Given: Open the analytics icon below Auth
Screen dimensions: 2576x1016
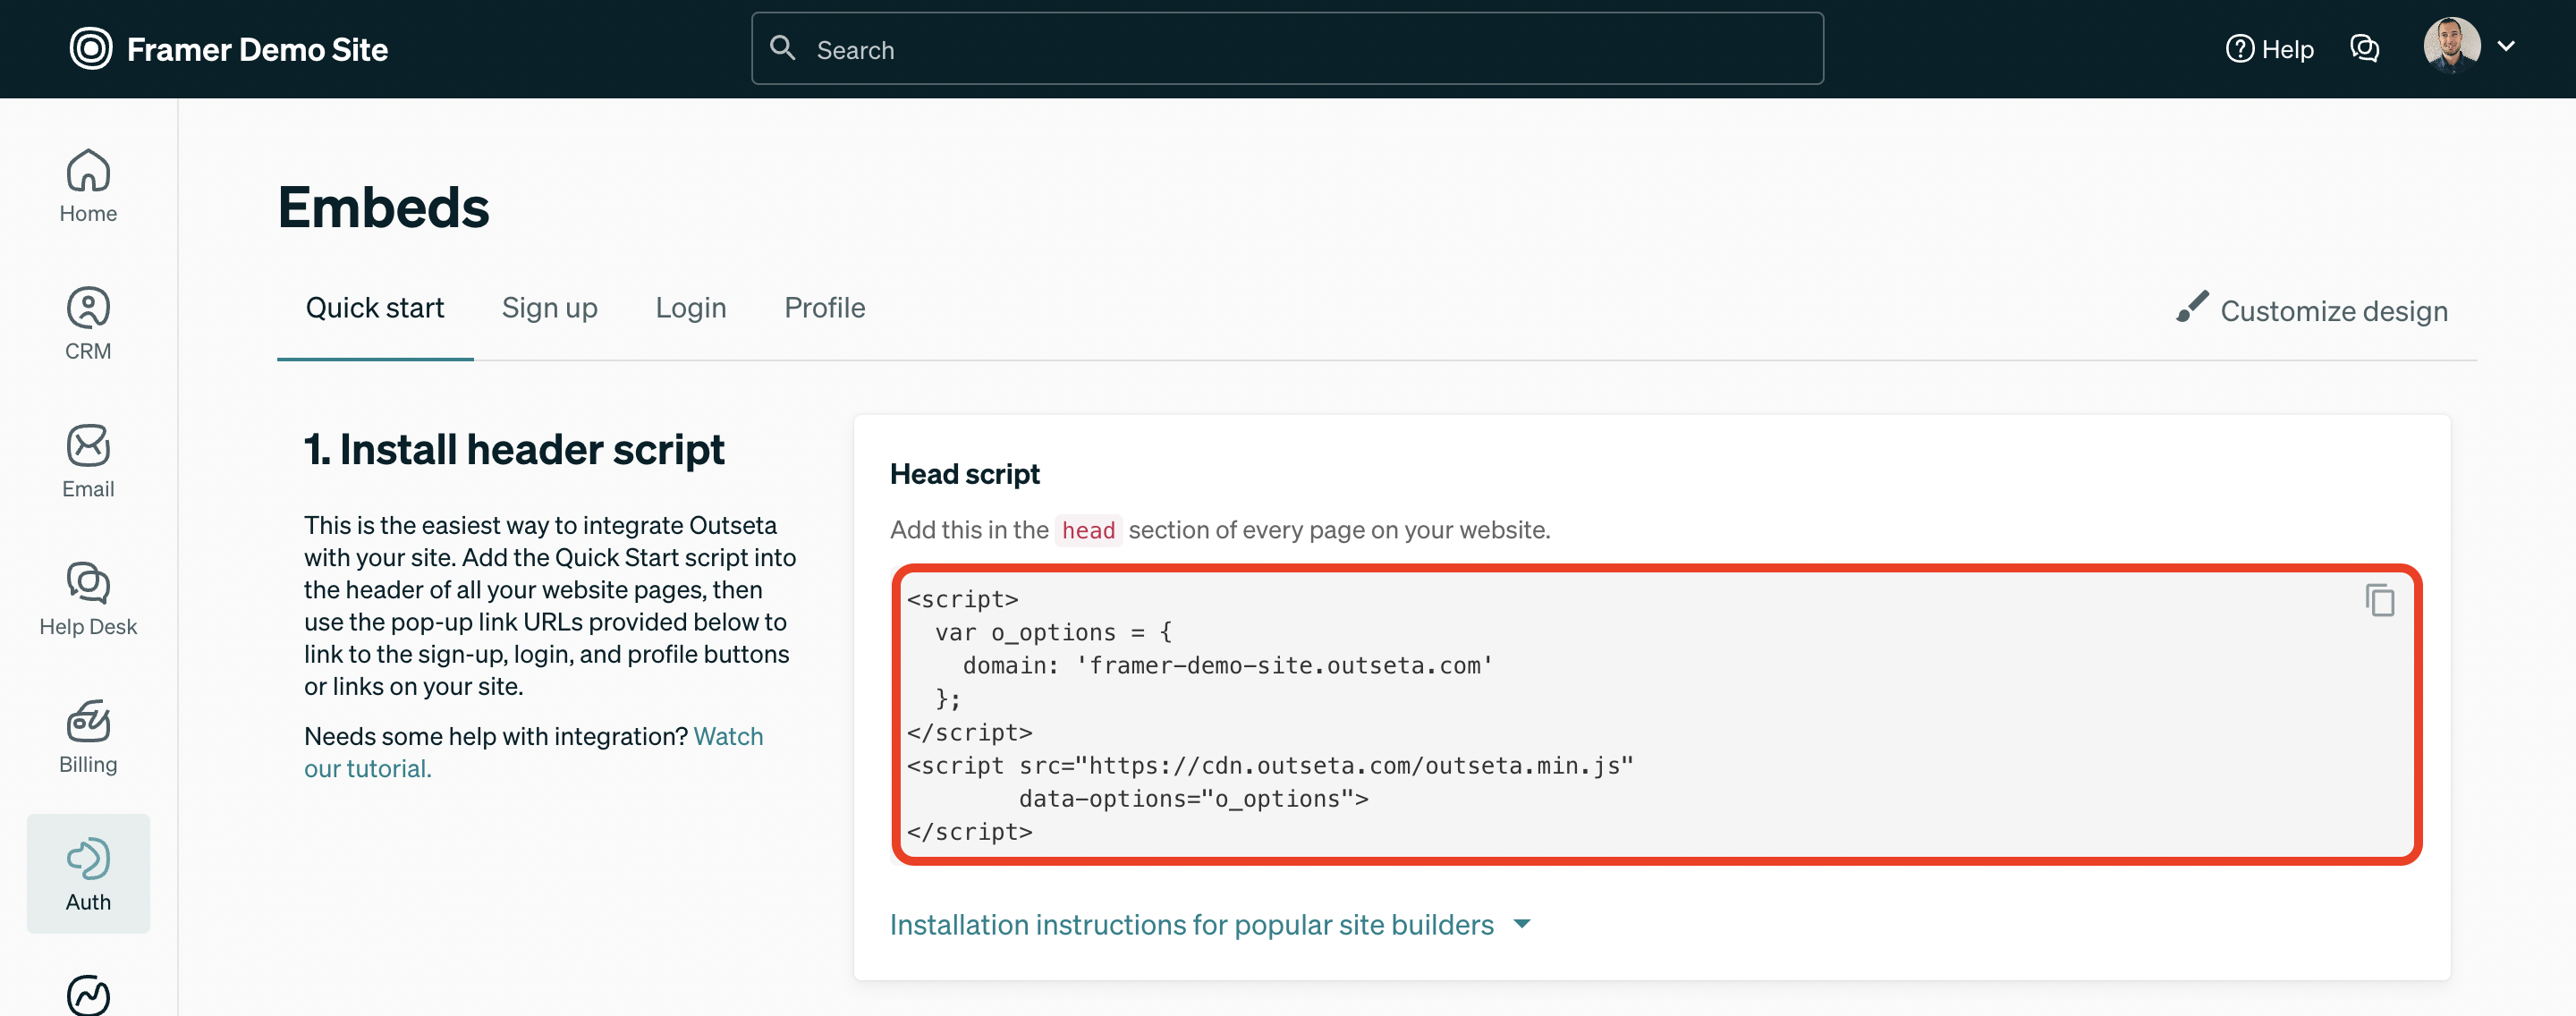Looking at the screenshot, I should tap(88, 994).
